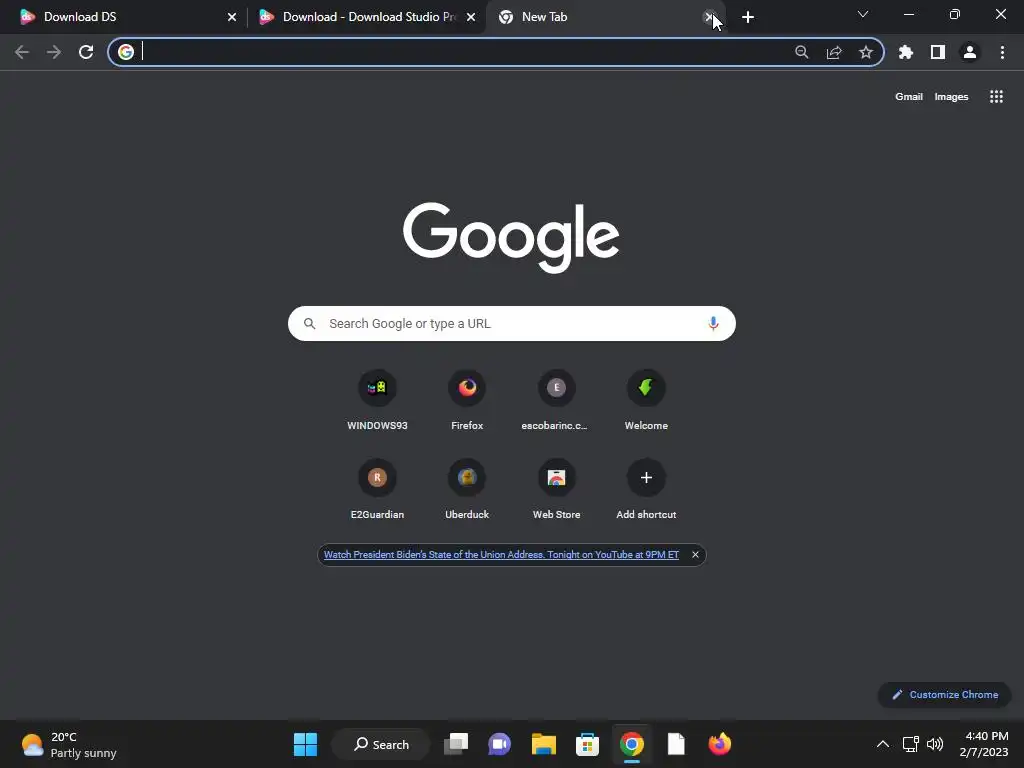Screen dimensions: 1024x768
Task: Reload the page with the refresh icon
Action: point(86,52)
